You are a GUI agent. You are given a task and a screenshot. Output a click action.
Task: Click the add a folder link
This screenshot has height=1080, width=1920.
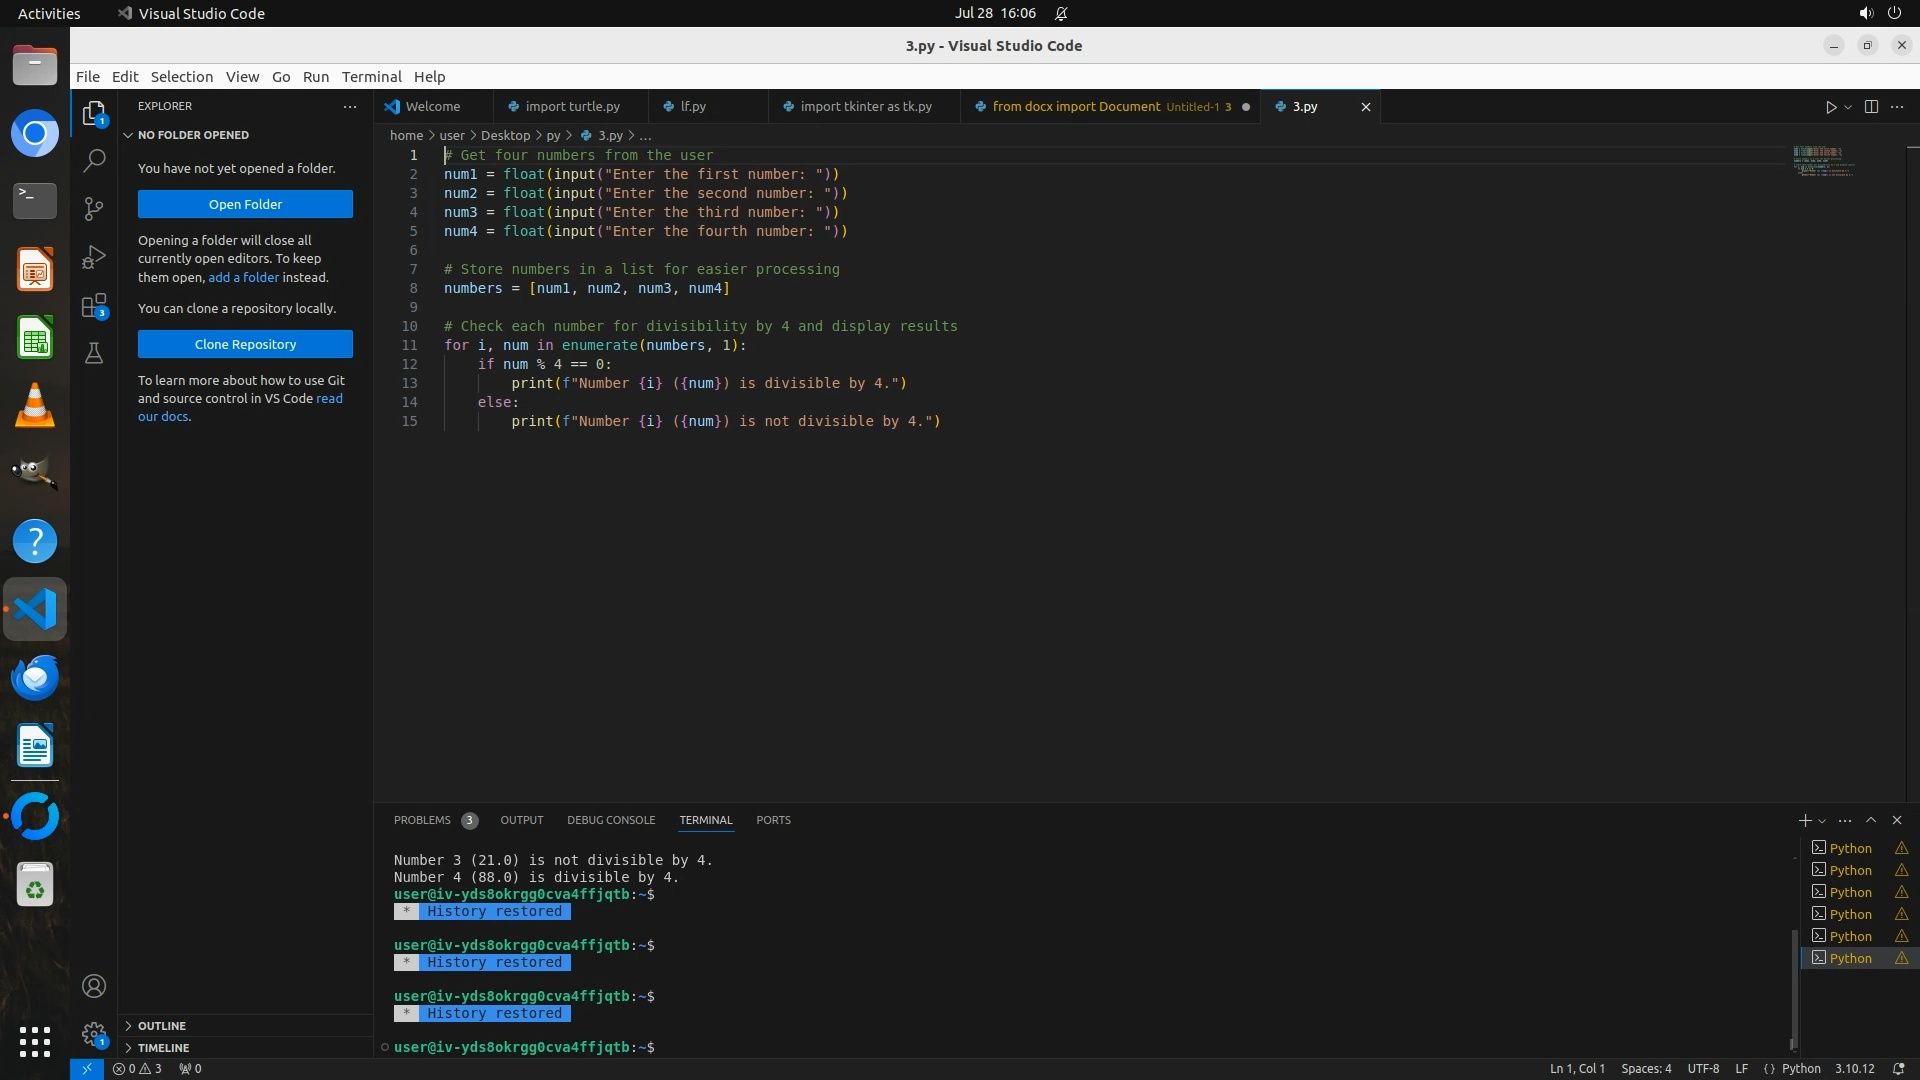[243, 277]
